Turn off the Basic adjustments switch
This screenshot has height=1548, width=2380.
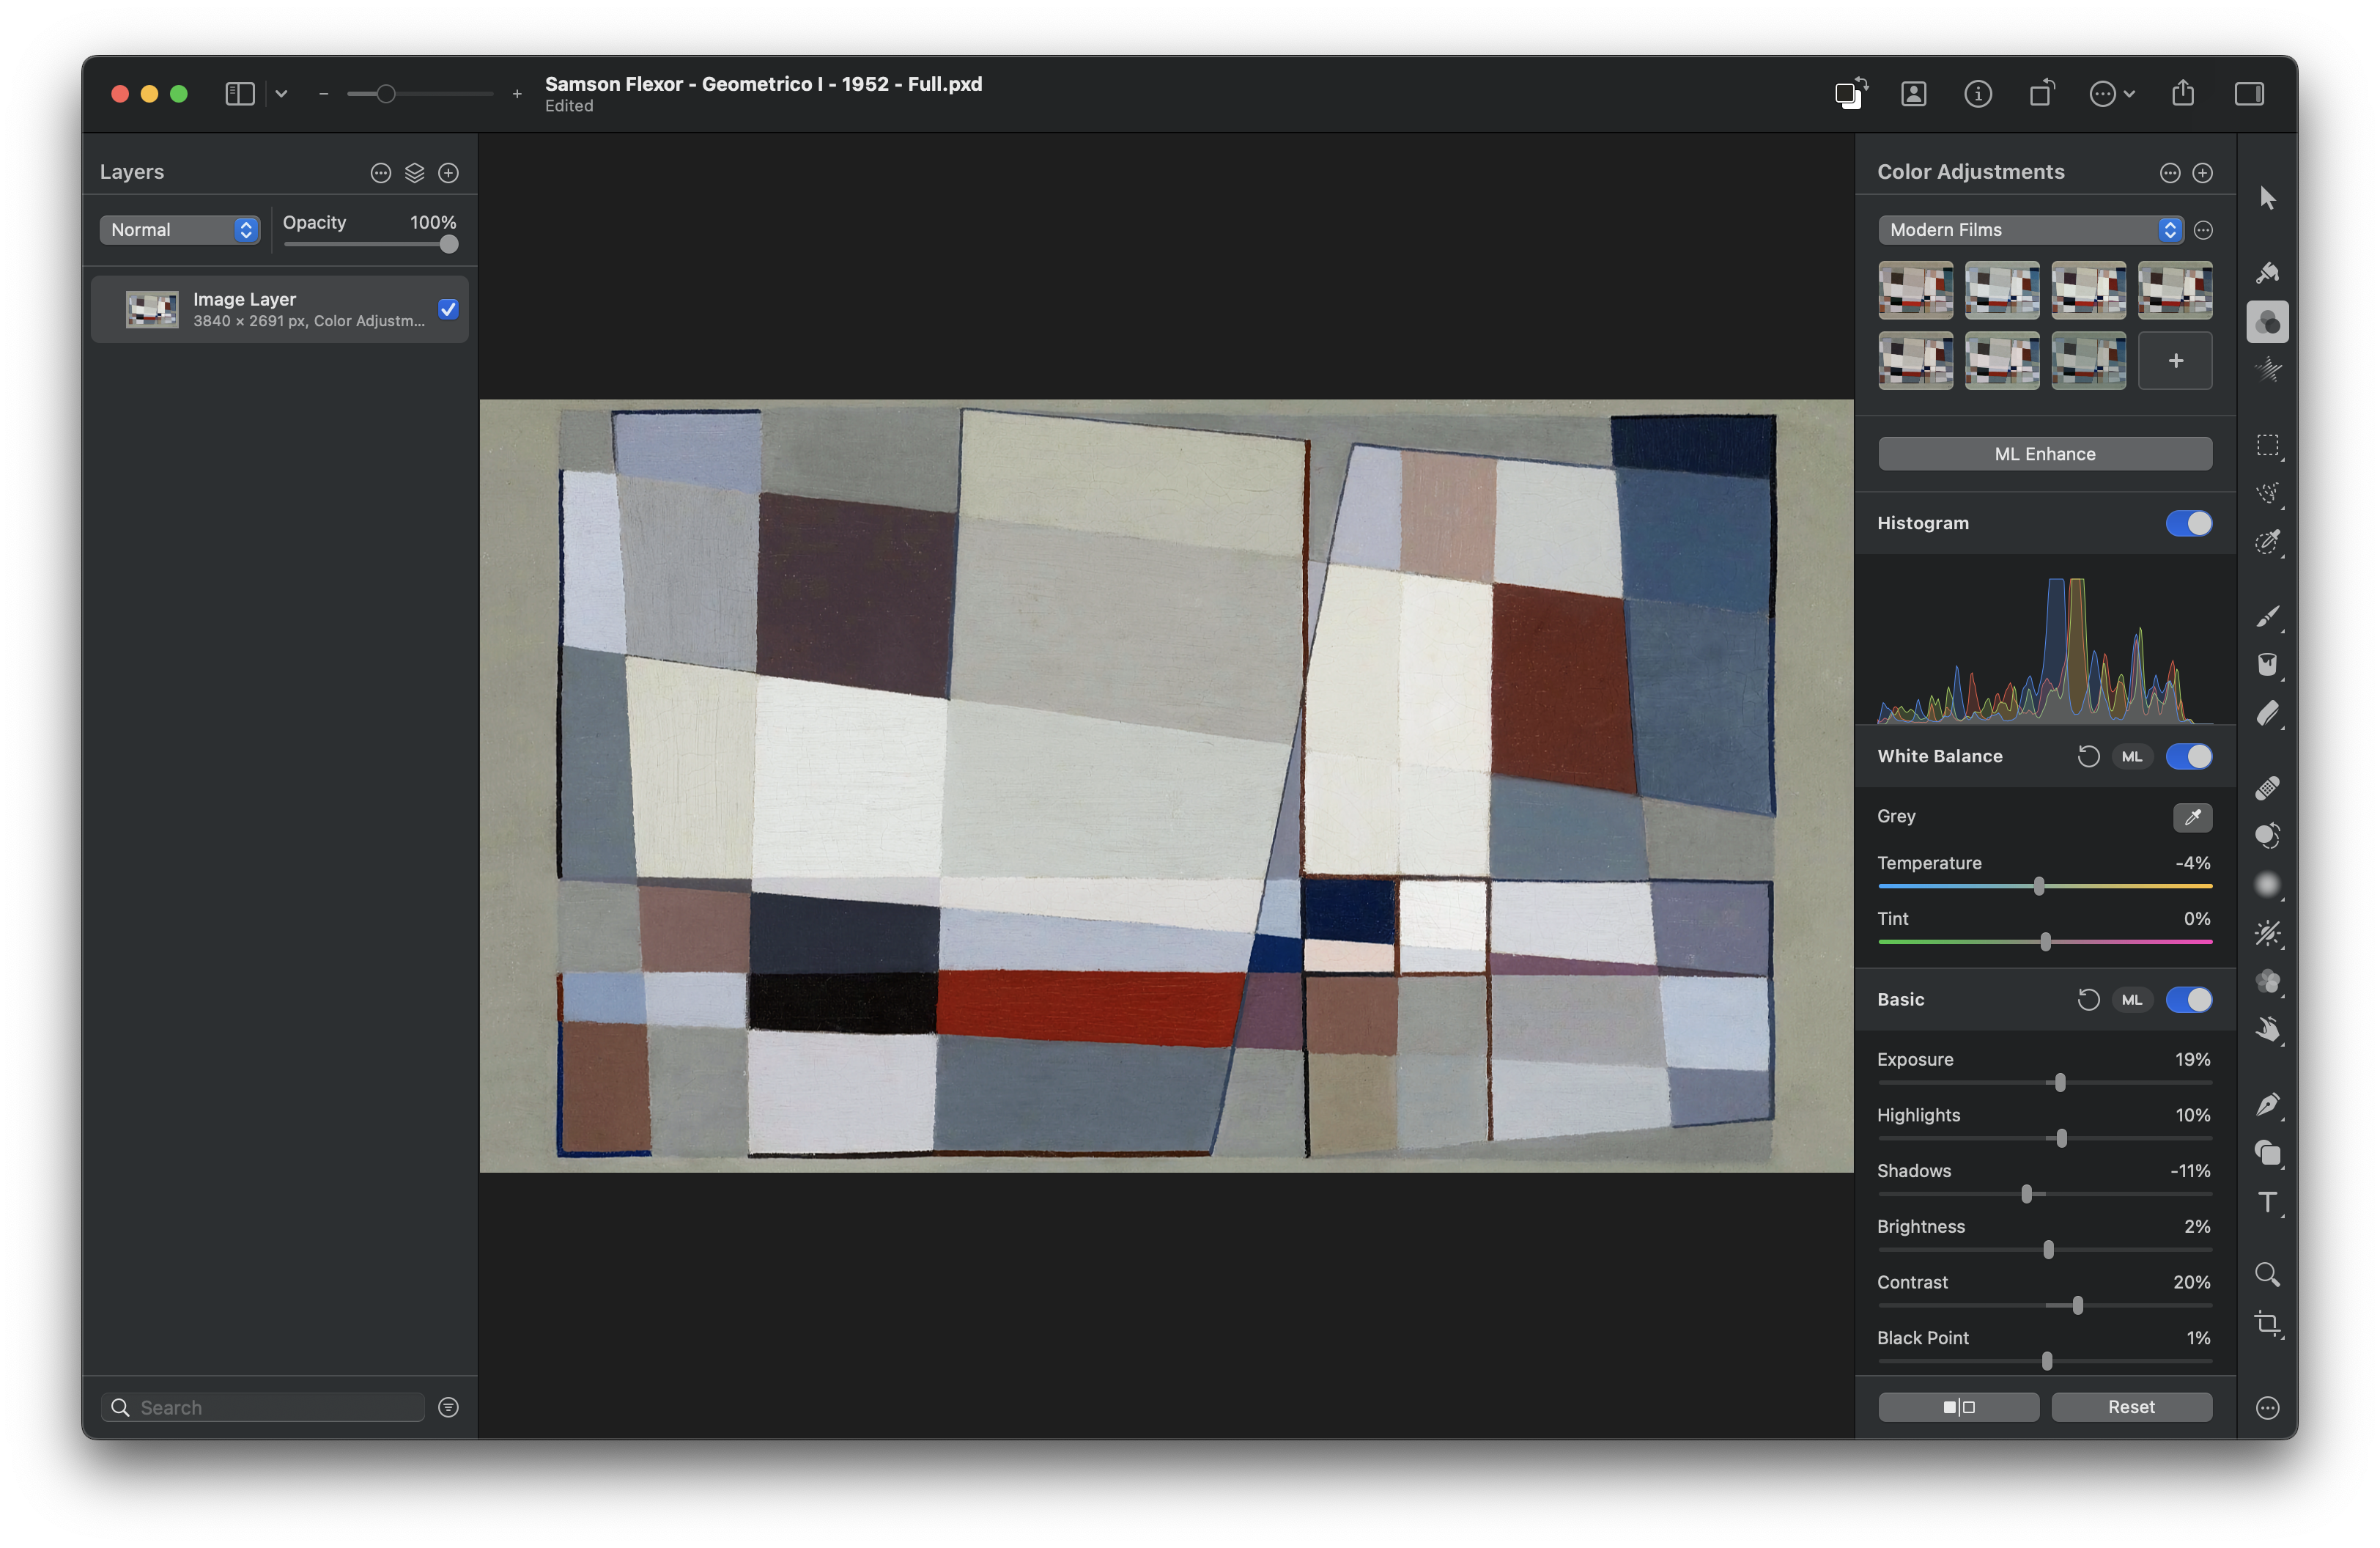point(2188,999)
